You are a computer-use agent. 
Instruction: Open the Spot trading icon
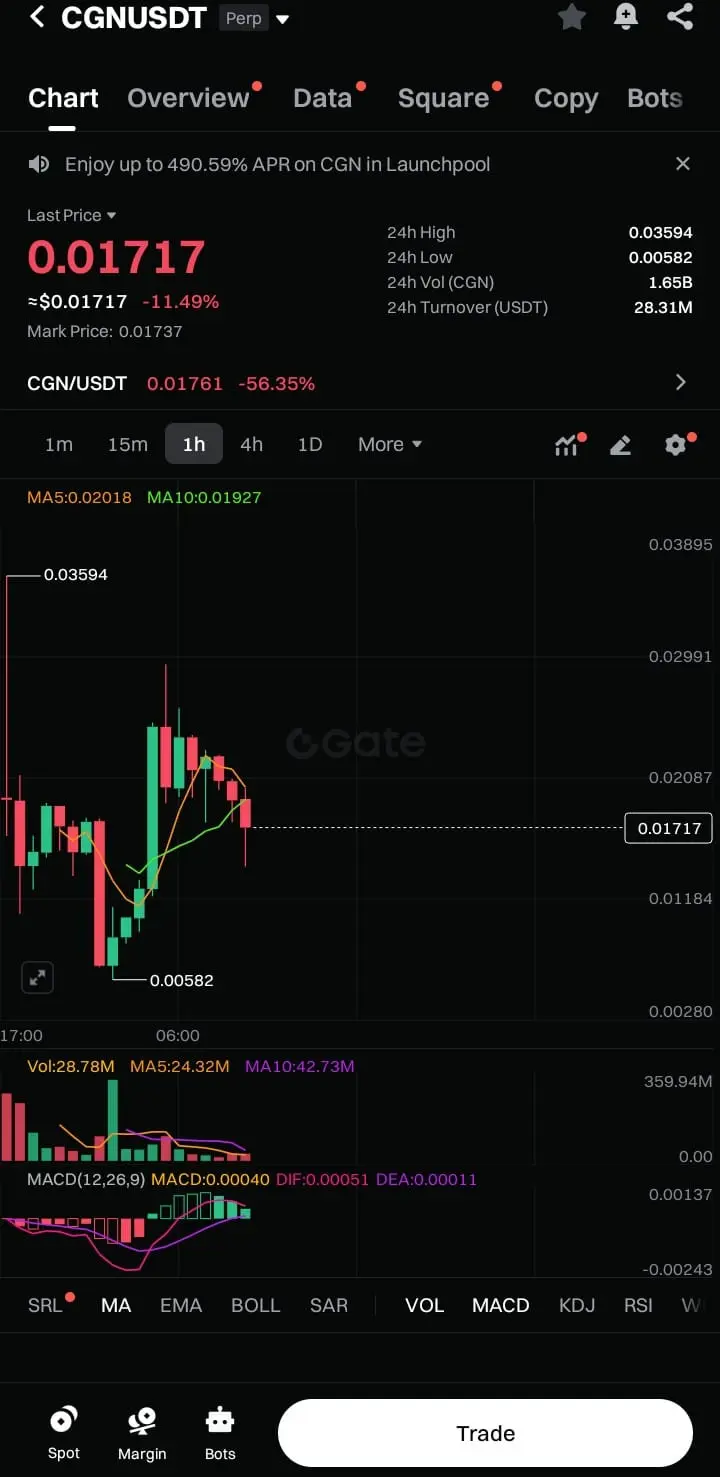tap(64, 1433)
